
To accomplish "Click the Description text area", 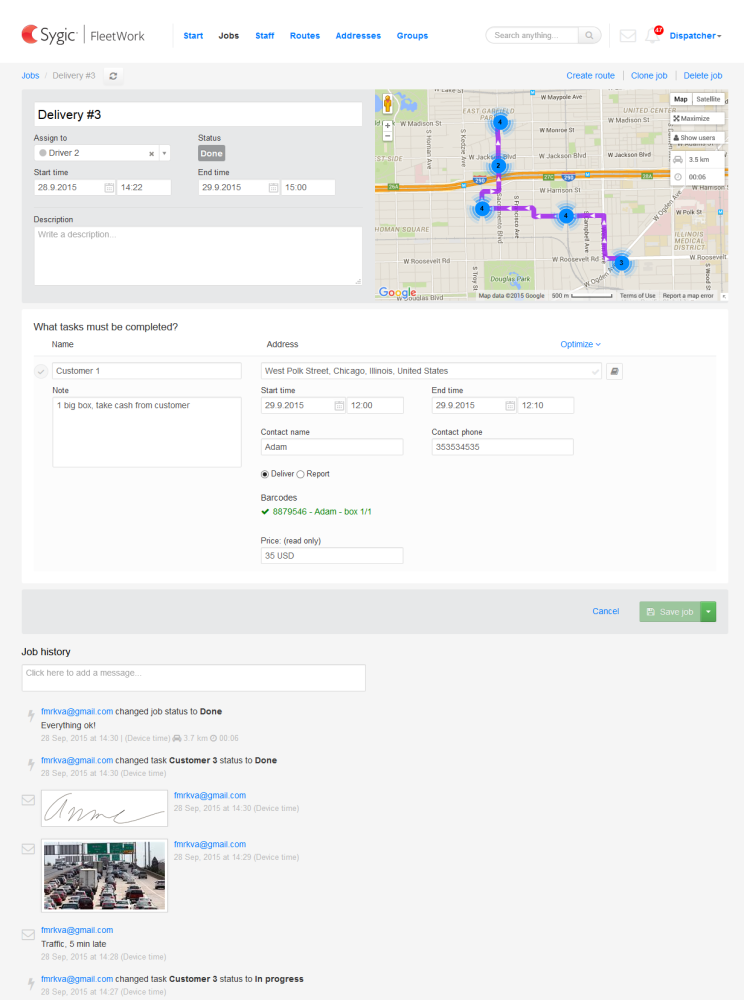I will [198, 256].
